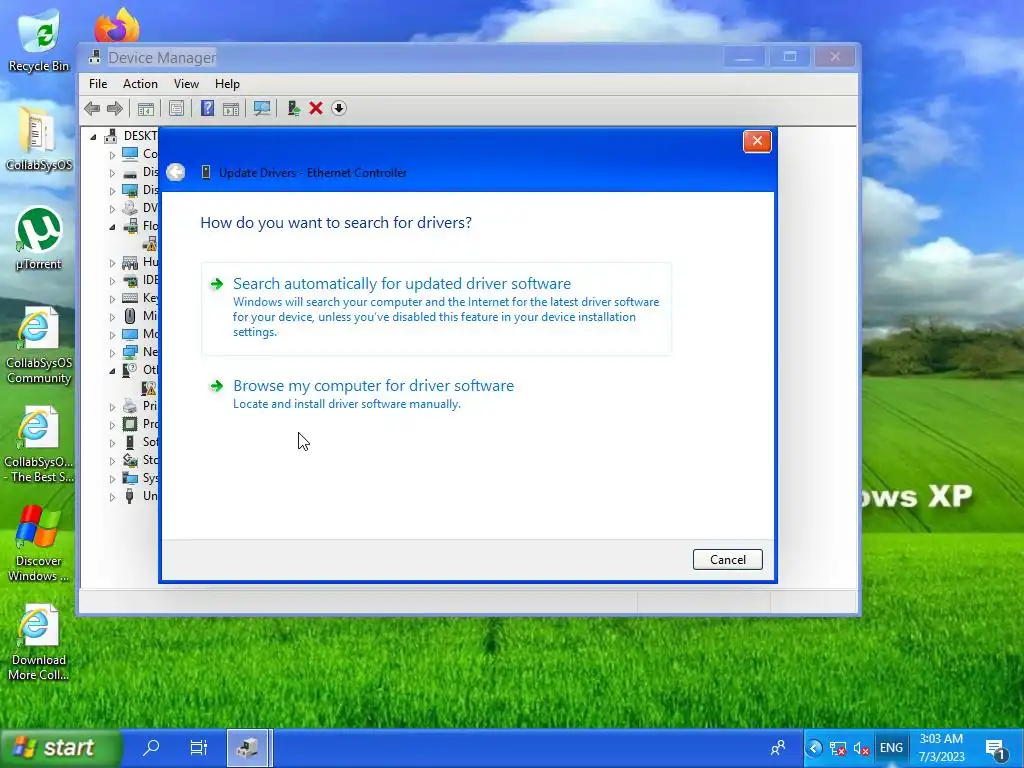Click the red X Uninstall device icon
The height and width of the screenshot is (768, 1024).
(316, 108)
